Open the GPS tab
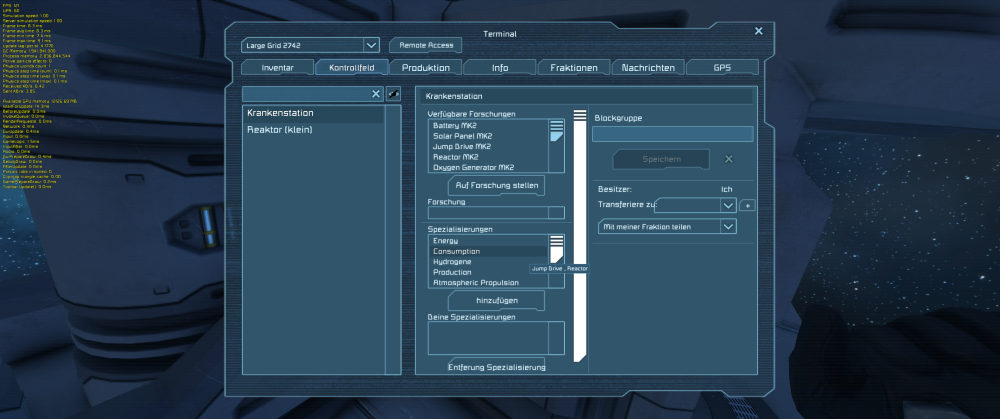 pyautogui.click(x=722, y=68)
